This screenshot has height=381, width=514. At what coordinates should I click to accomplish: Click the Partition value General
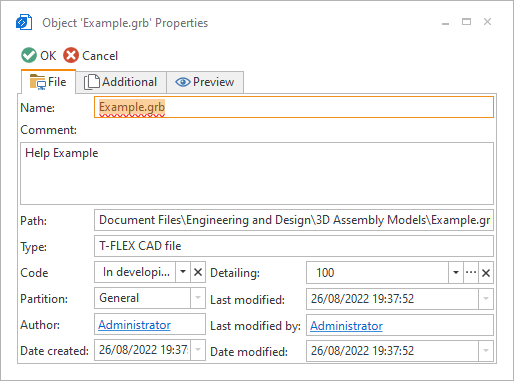(x=119, y=298)
